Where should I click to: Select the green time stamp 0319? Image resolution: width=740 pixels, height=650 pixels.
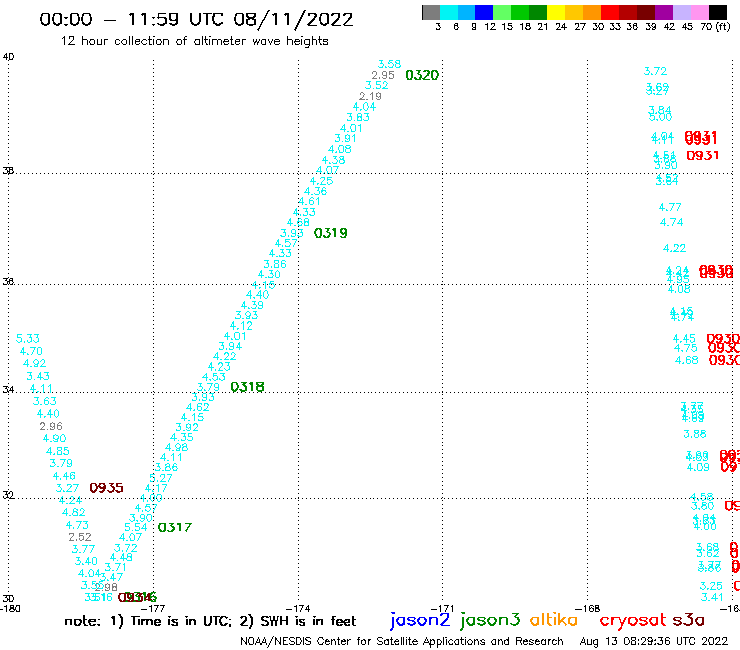click(330, 233)
